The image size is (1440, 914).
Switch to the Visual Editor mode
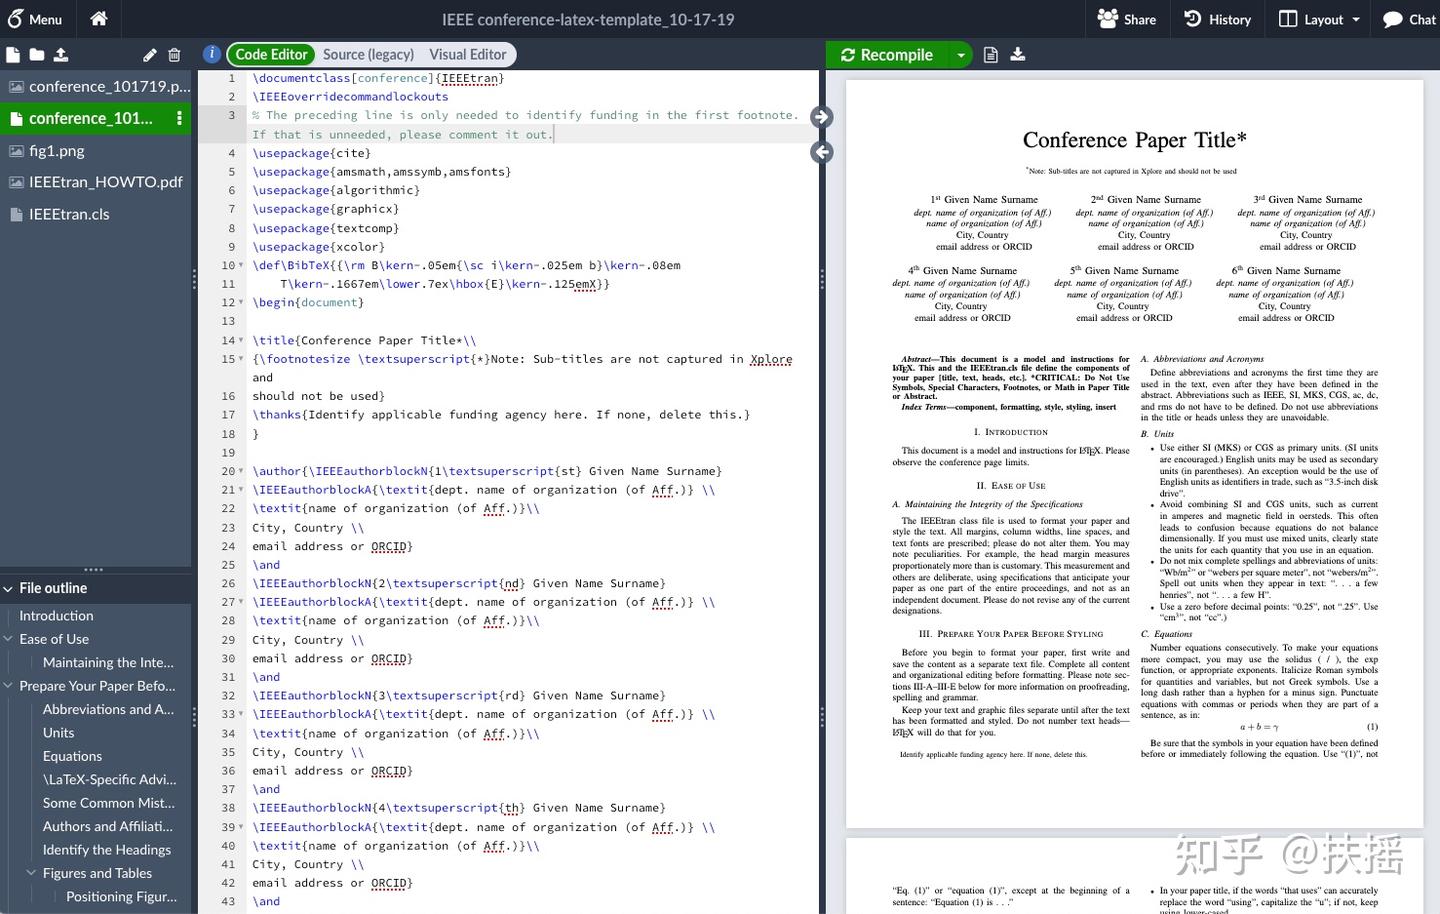467,55
